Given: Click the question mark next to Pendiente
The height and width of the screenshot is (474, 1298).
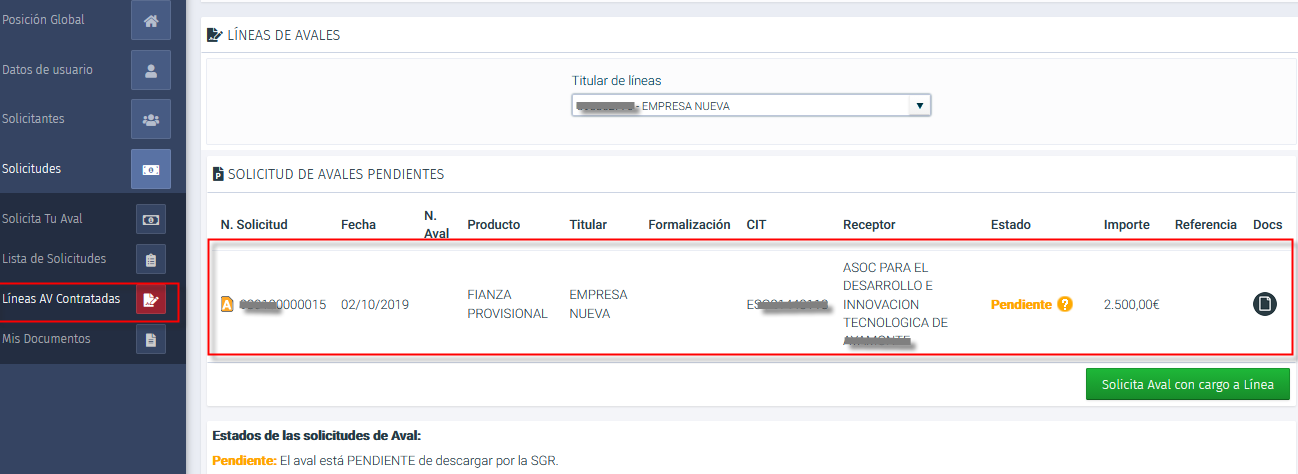Looking at the screenshot, I should tap(1064, 304).
